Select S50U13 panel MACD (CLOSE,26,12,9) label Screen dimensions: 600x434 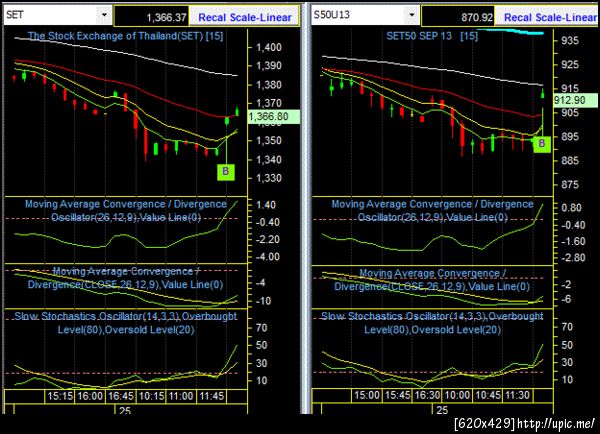[432, 280]
